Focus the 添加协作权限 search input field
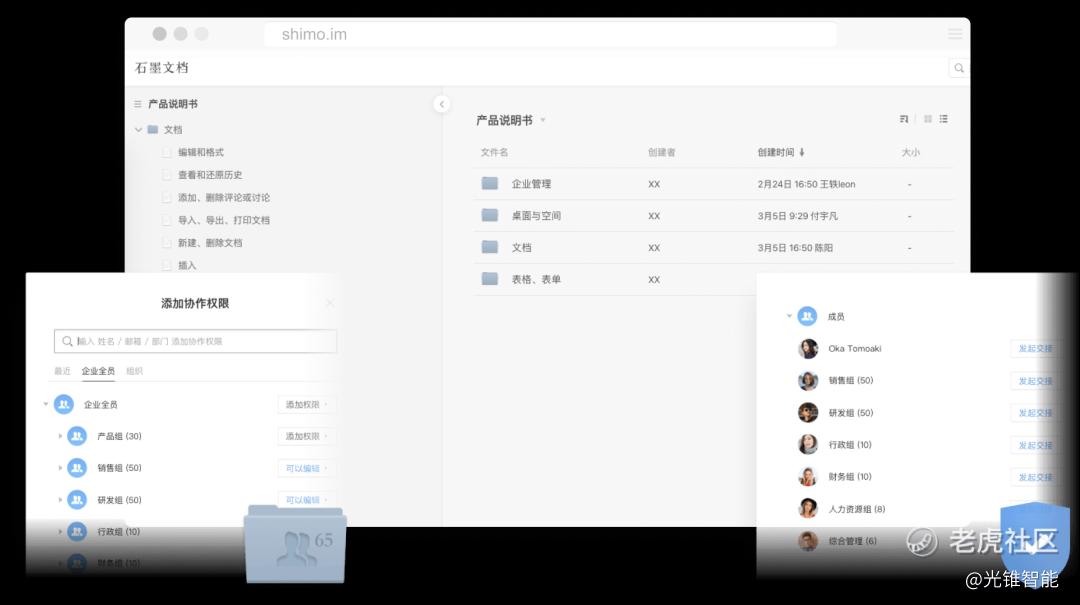 [196, 341]
